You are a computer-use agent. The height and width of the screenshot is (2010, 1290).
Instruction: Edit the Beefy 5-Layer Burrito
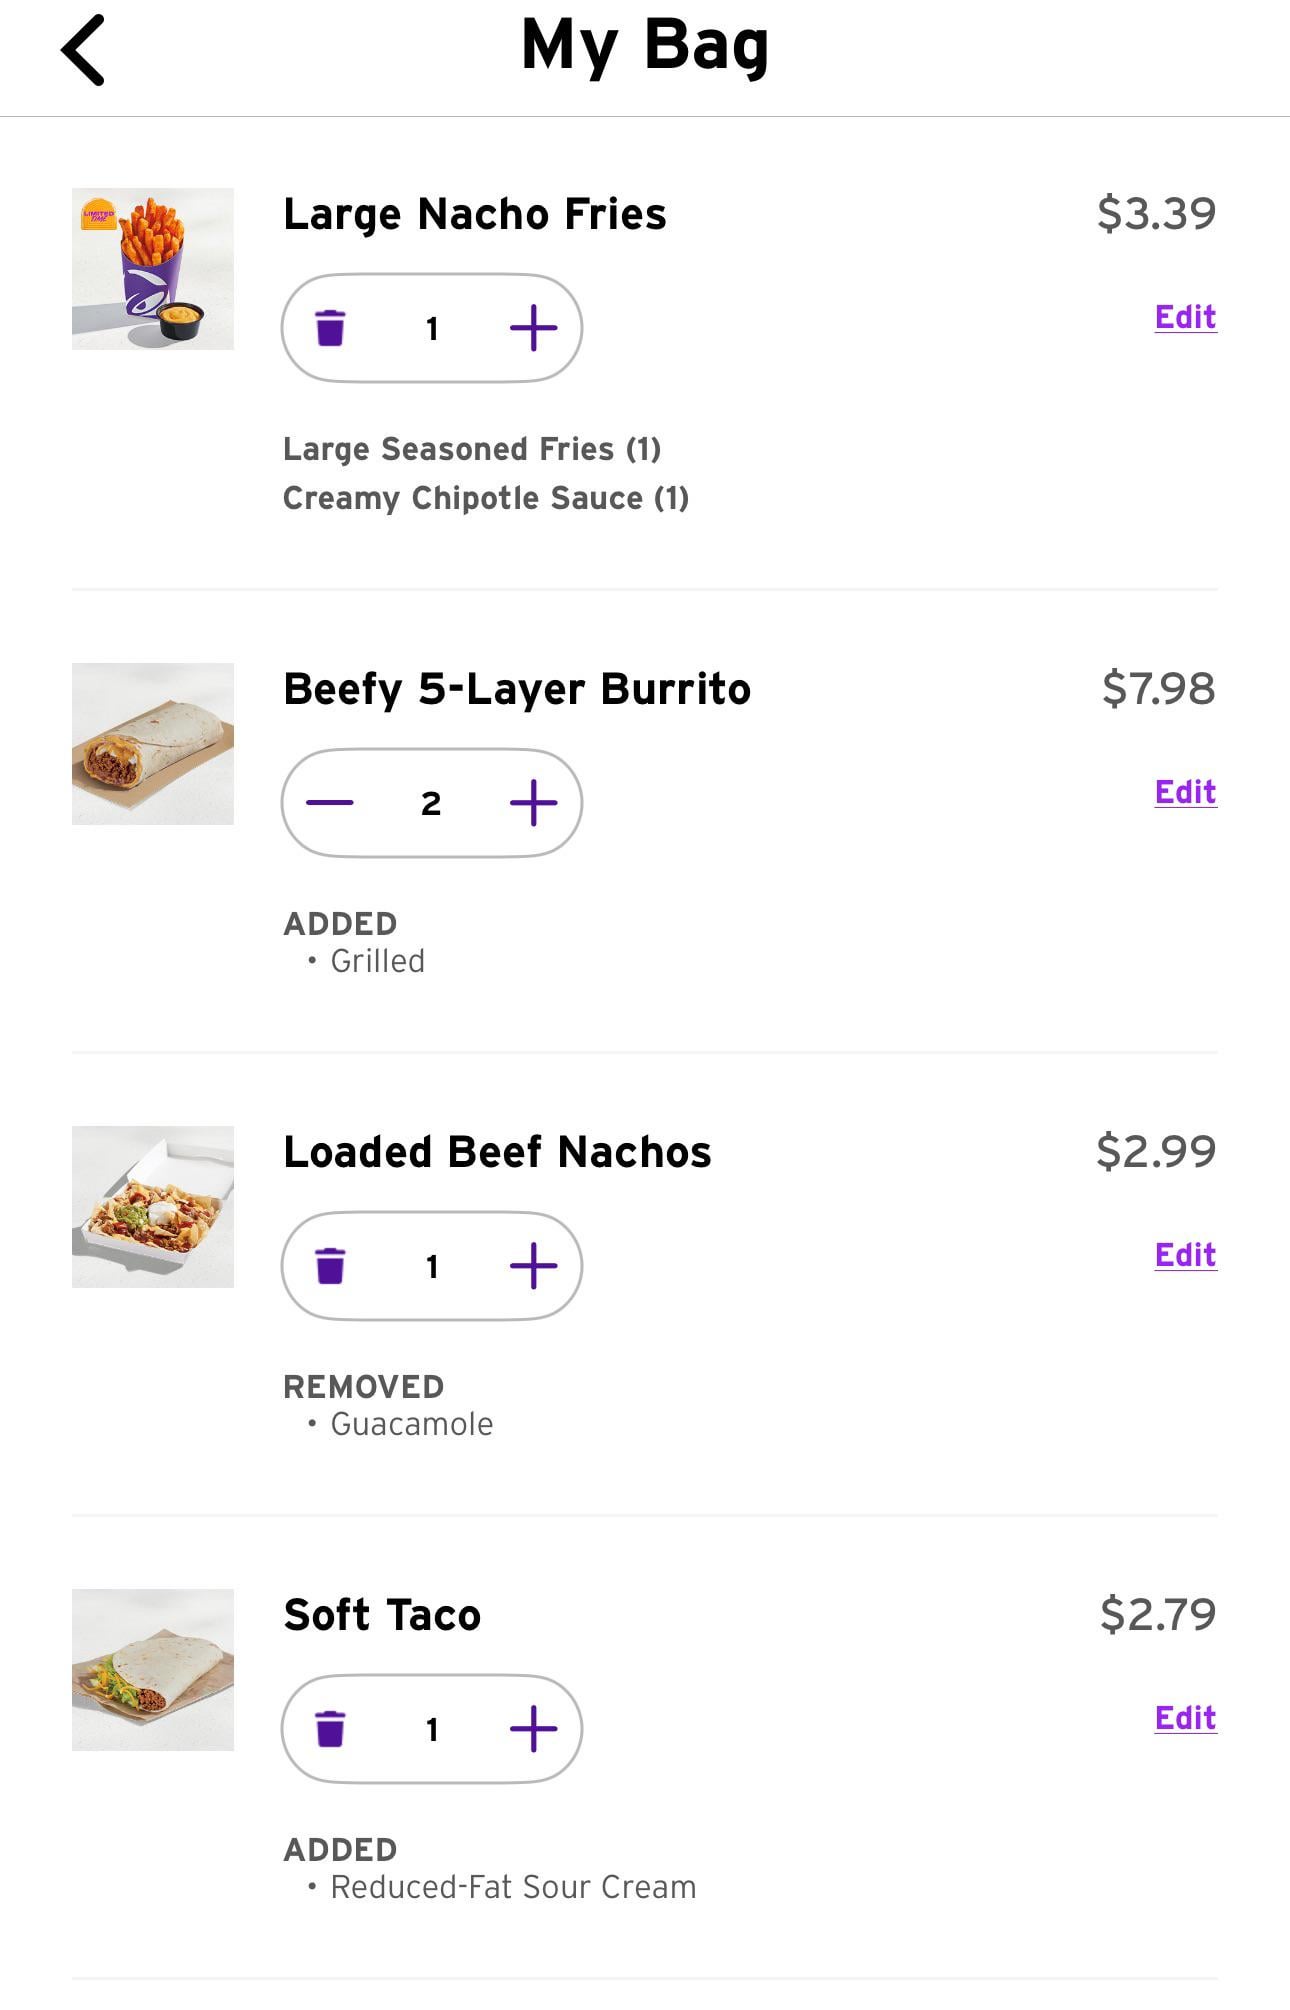1185,792
